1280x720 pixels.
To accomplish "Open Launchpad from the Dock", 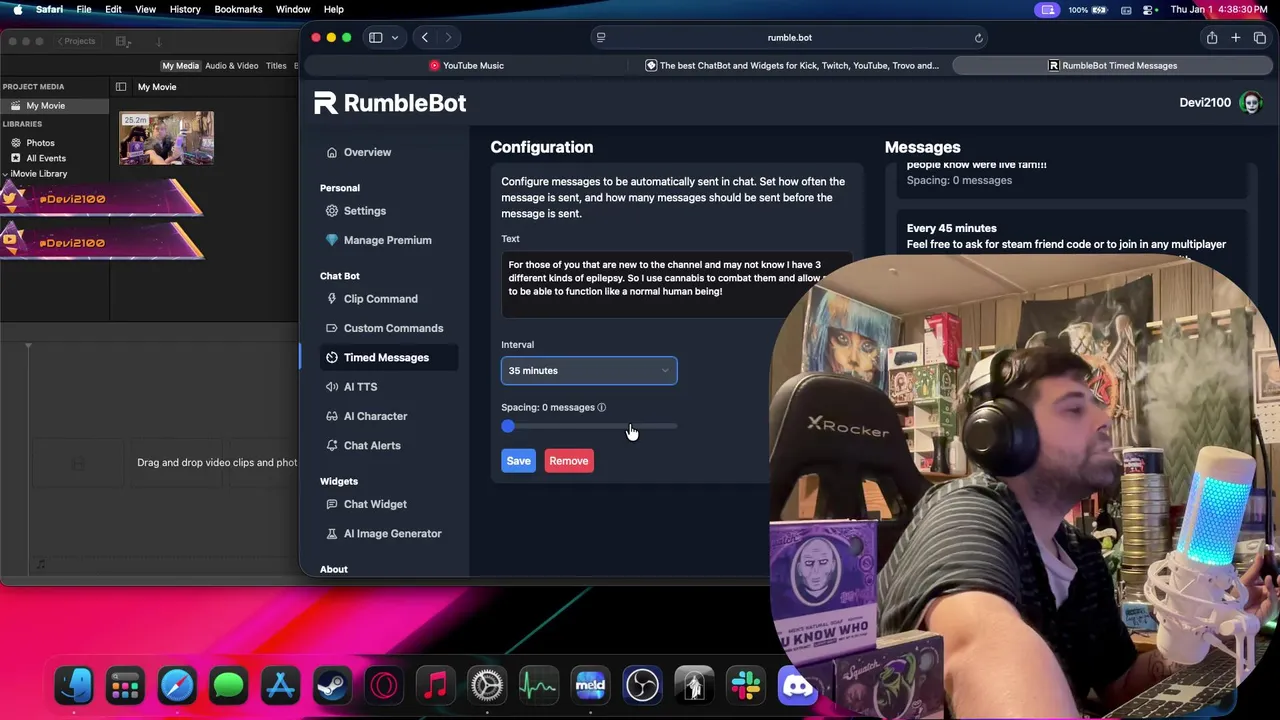I will tap(125, 686).
